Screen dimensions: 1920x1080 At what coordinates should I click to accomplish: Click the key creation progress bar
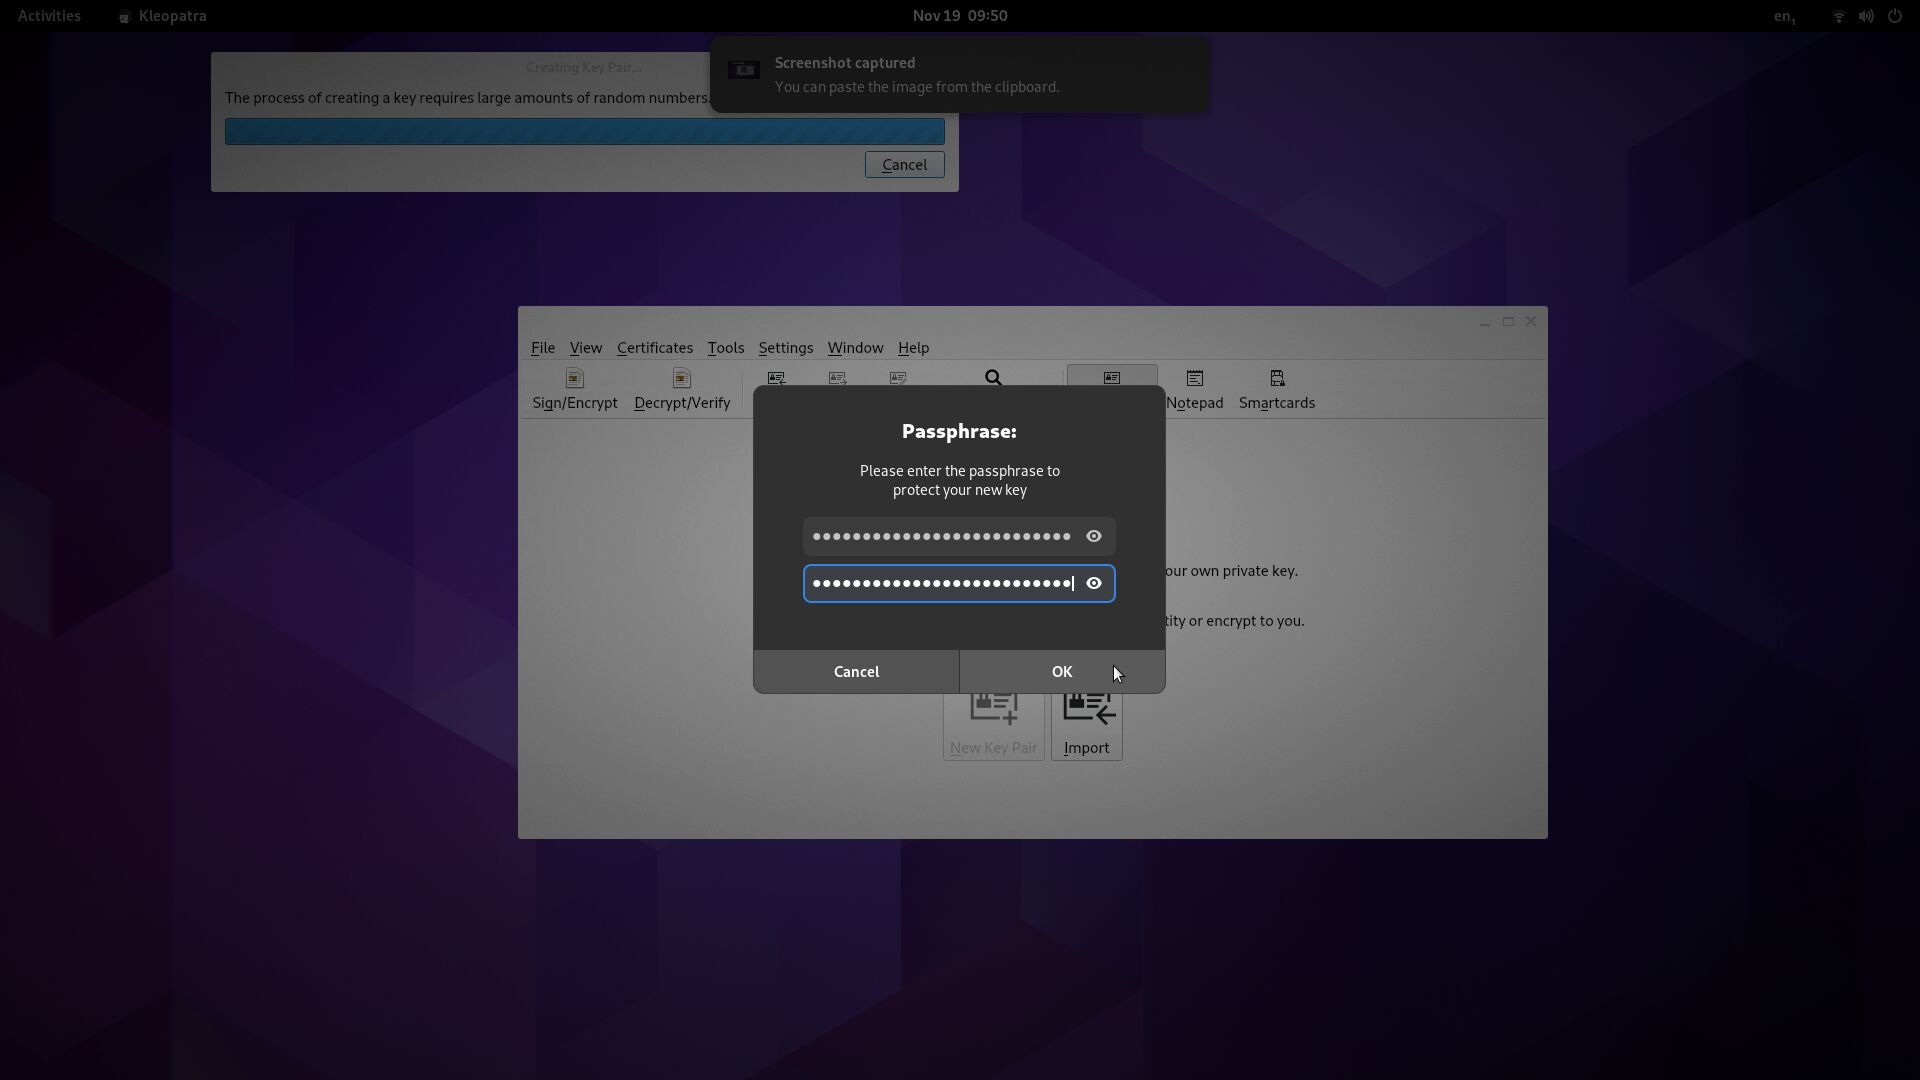[x=584, y=132]
